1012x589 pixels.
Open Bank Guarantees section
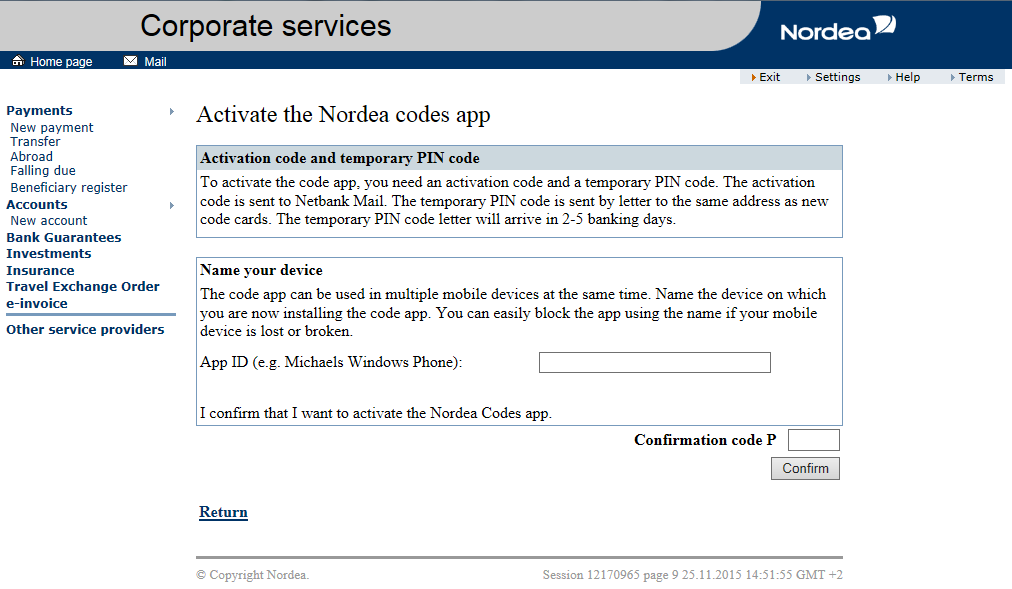pos(64,237)
